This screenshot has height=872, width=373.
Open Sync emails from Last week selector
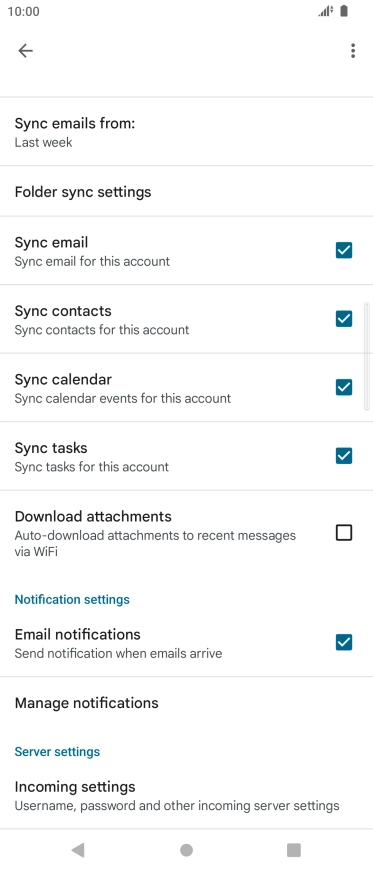186,132
